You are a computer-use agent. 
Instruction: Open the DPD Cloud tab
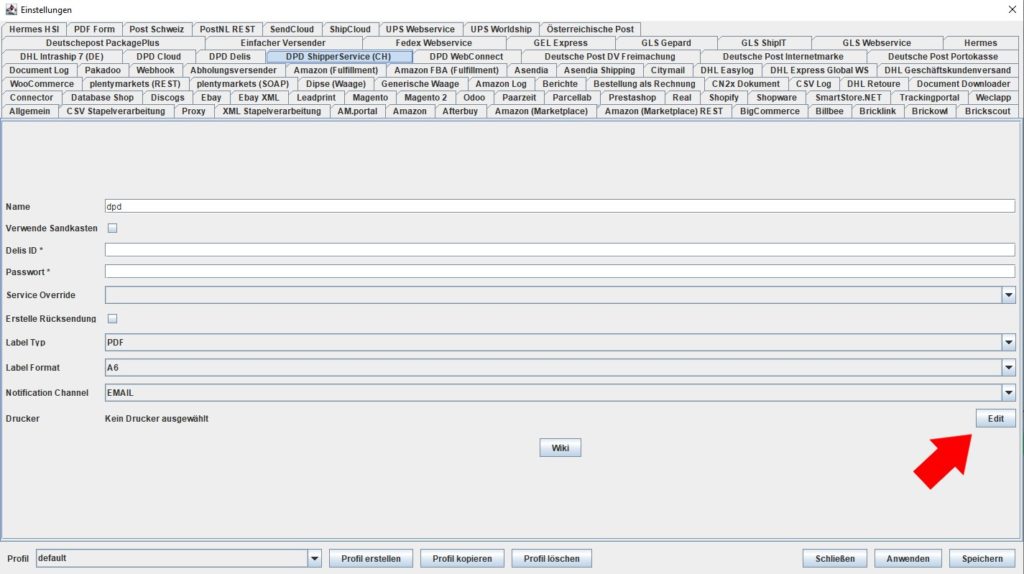159,56
